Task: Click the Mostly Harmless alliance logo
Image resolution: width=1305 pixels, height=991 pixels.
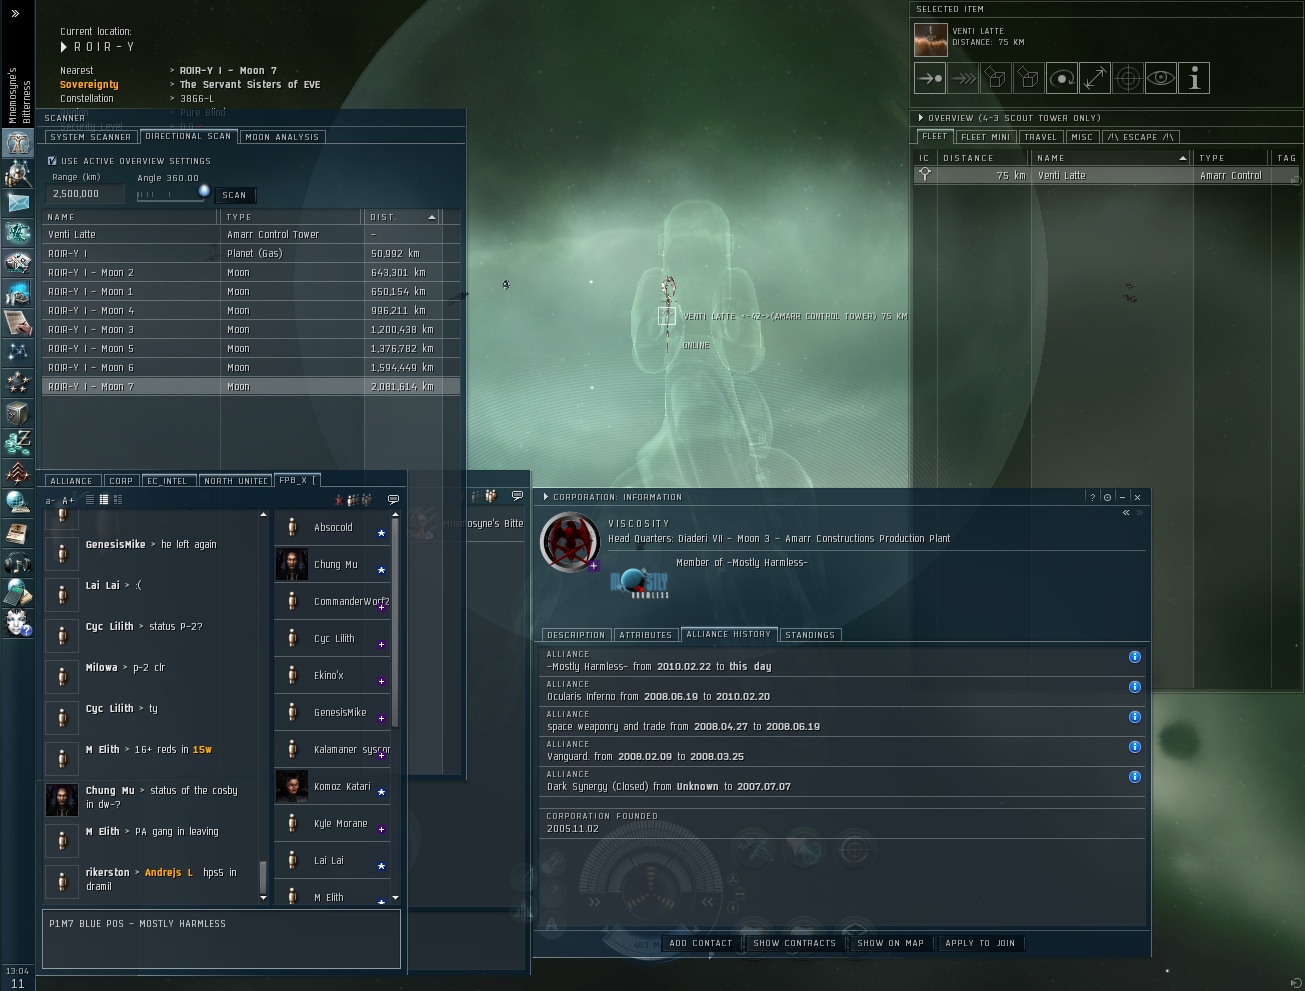Action: 640,584
